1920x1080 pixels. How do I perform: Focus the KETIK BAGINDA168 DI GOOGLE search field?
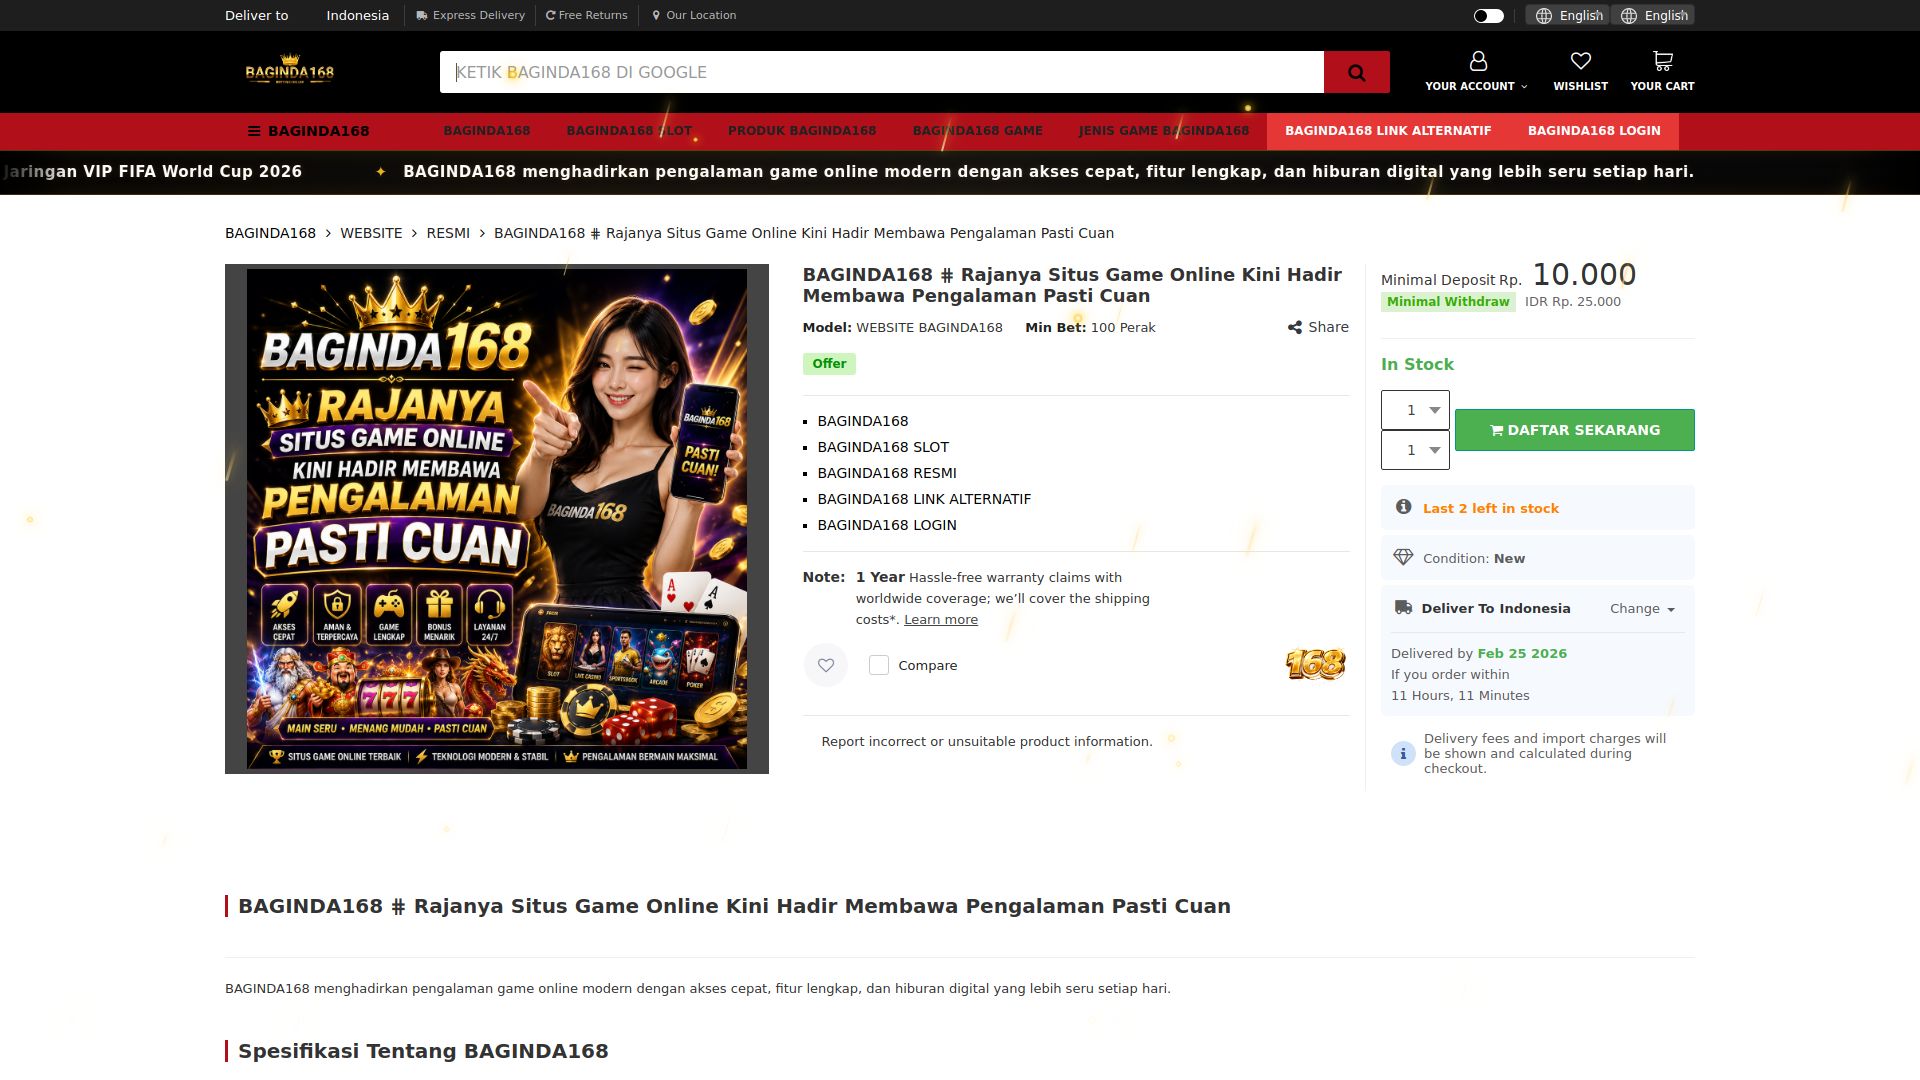(x=881, y=72)
